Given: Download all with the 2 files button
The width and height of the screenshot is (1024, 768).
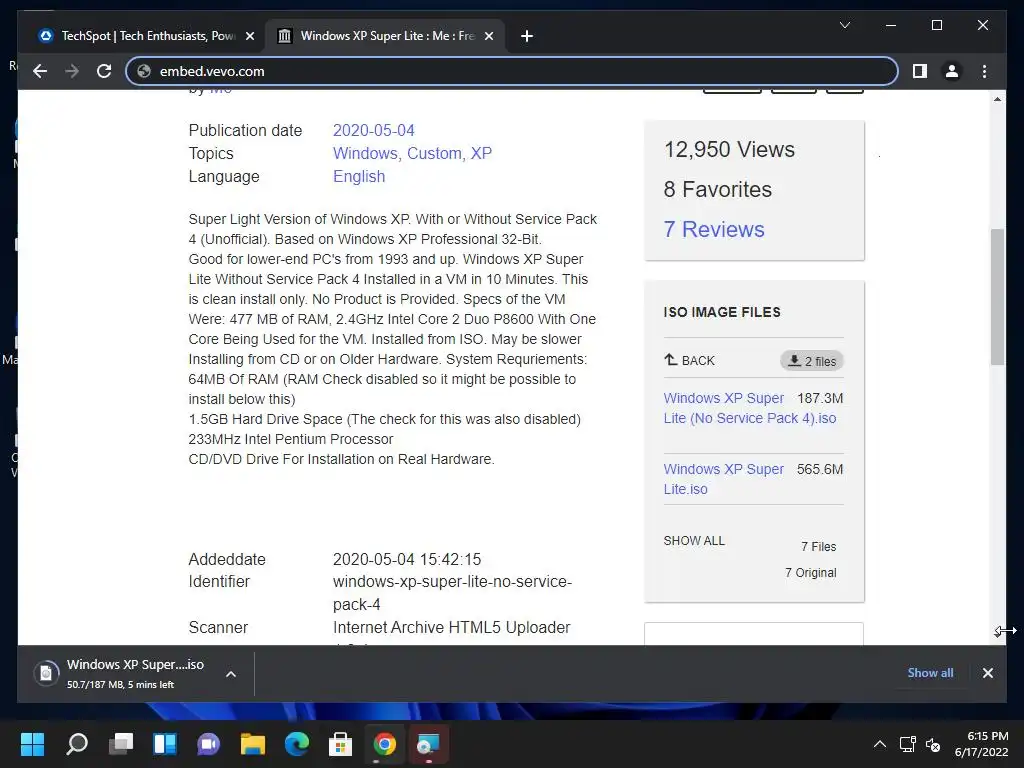Looking at the screenshot, I should coord(812,361).
